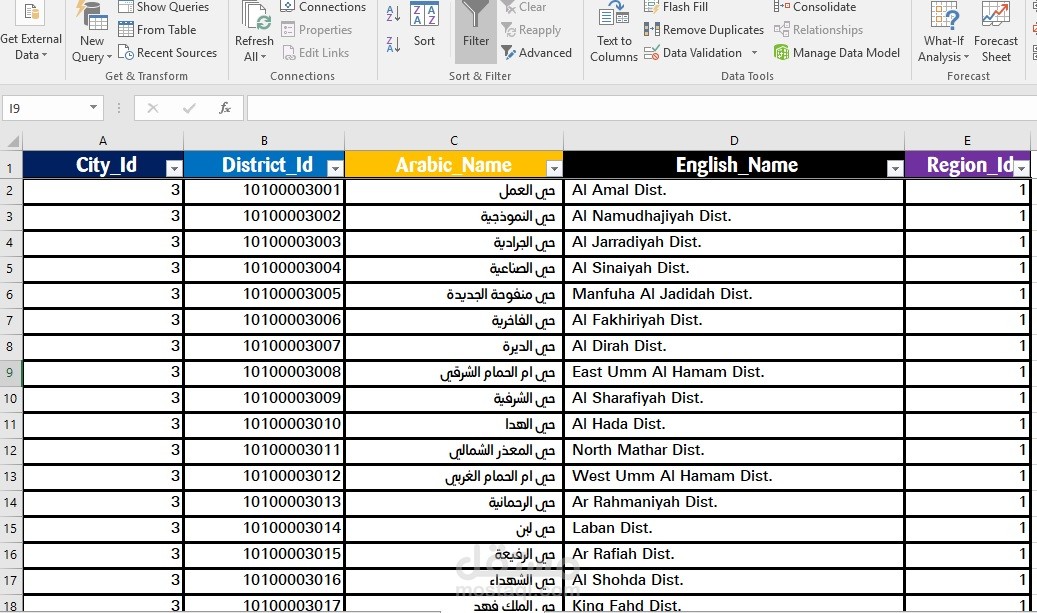The height and width of the screenshot is (613, 1037).
Task: Click cell 'Ar Rahmaniyah Dist.'
Action: [x=734, y=503]
